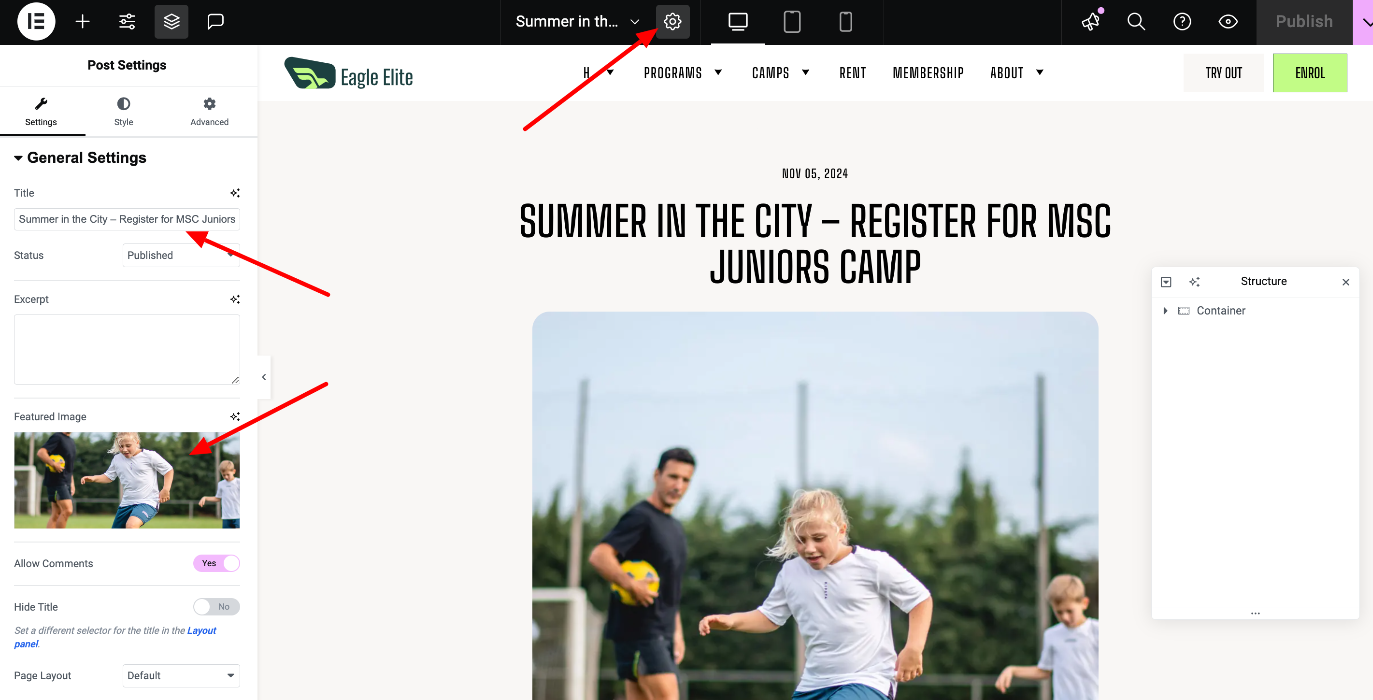Open Site Settings sliders icon
The width and height of the screenshot is (1373, 700).
click(x=127, y=21)
